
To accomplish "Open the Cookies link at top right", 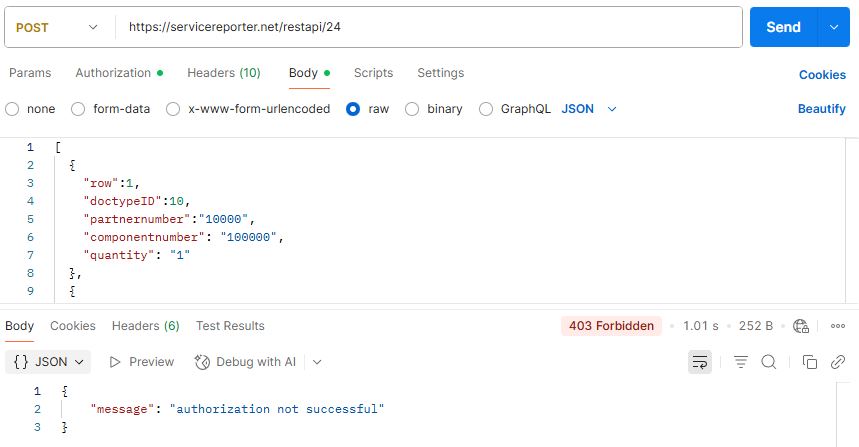I will coord(822,74).
